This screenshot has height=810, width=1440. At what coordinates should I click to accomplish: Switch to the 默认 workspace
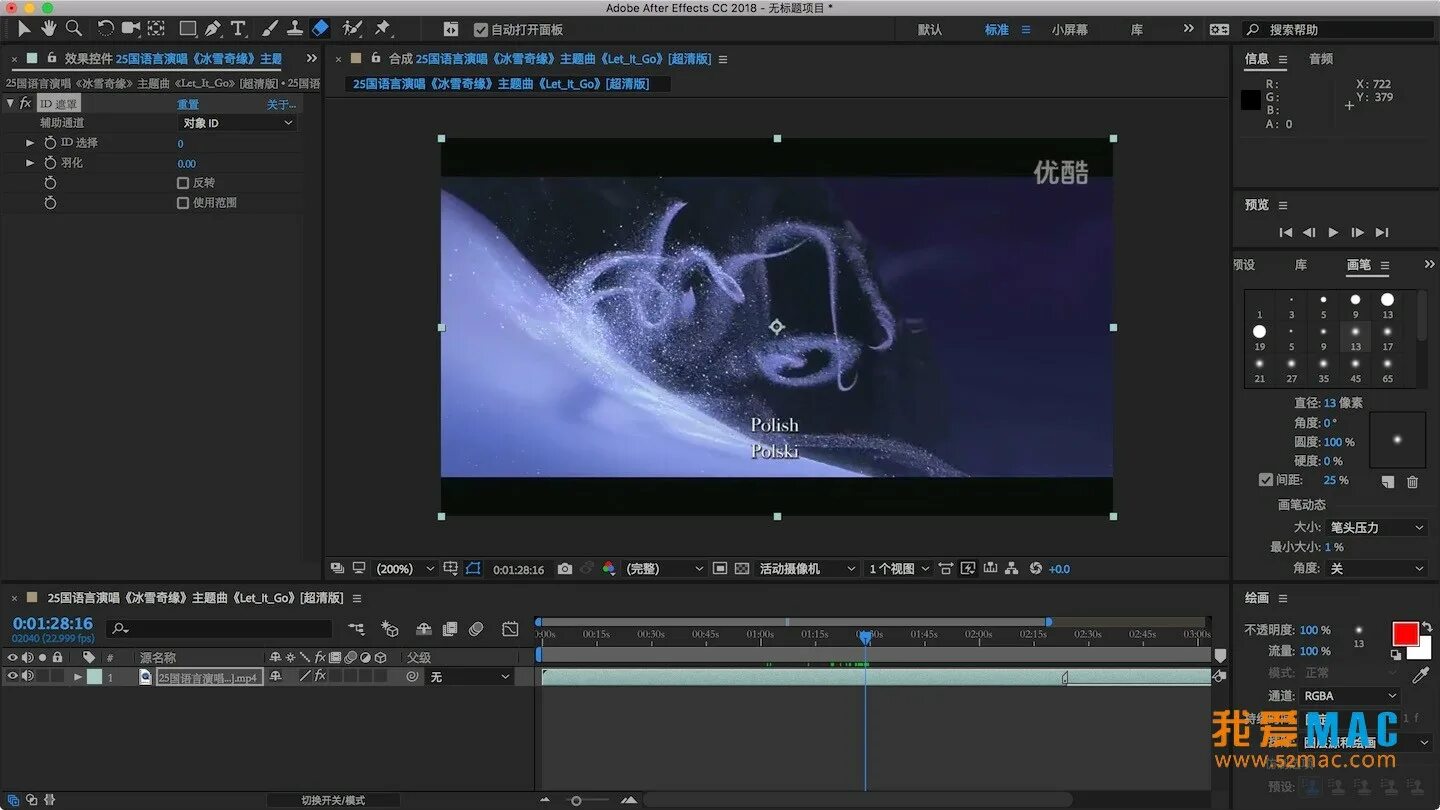point(930,30)
